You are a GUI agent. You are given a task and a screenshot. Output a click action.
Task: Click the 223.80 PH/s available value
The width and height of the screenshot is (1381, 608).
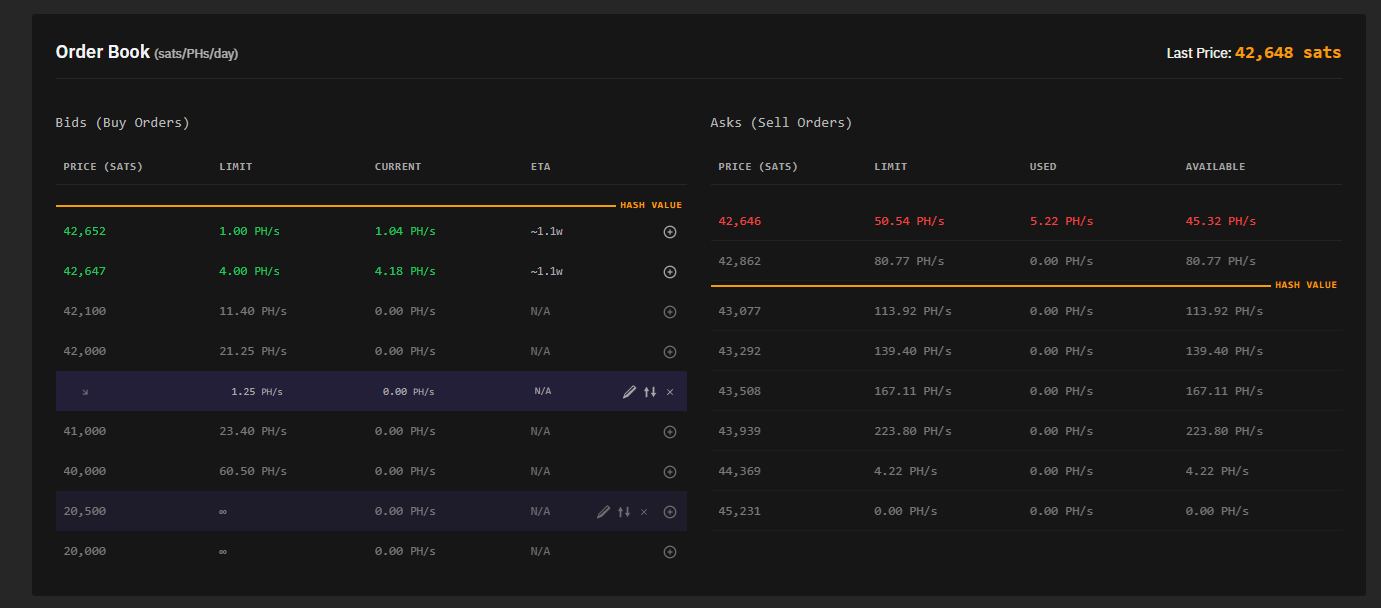click(1224, 431)
